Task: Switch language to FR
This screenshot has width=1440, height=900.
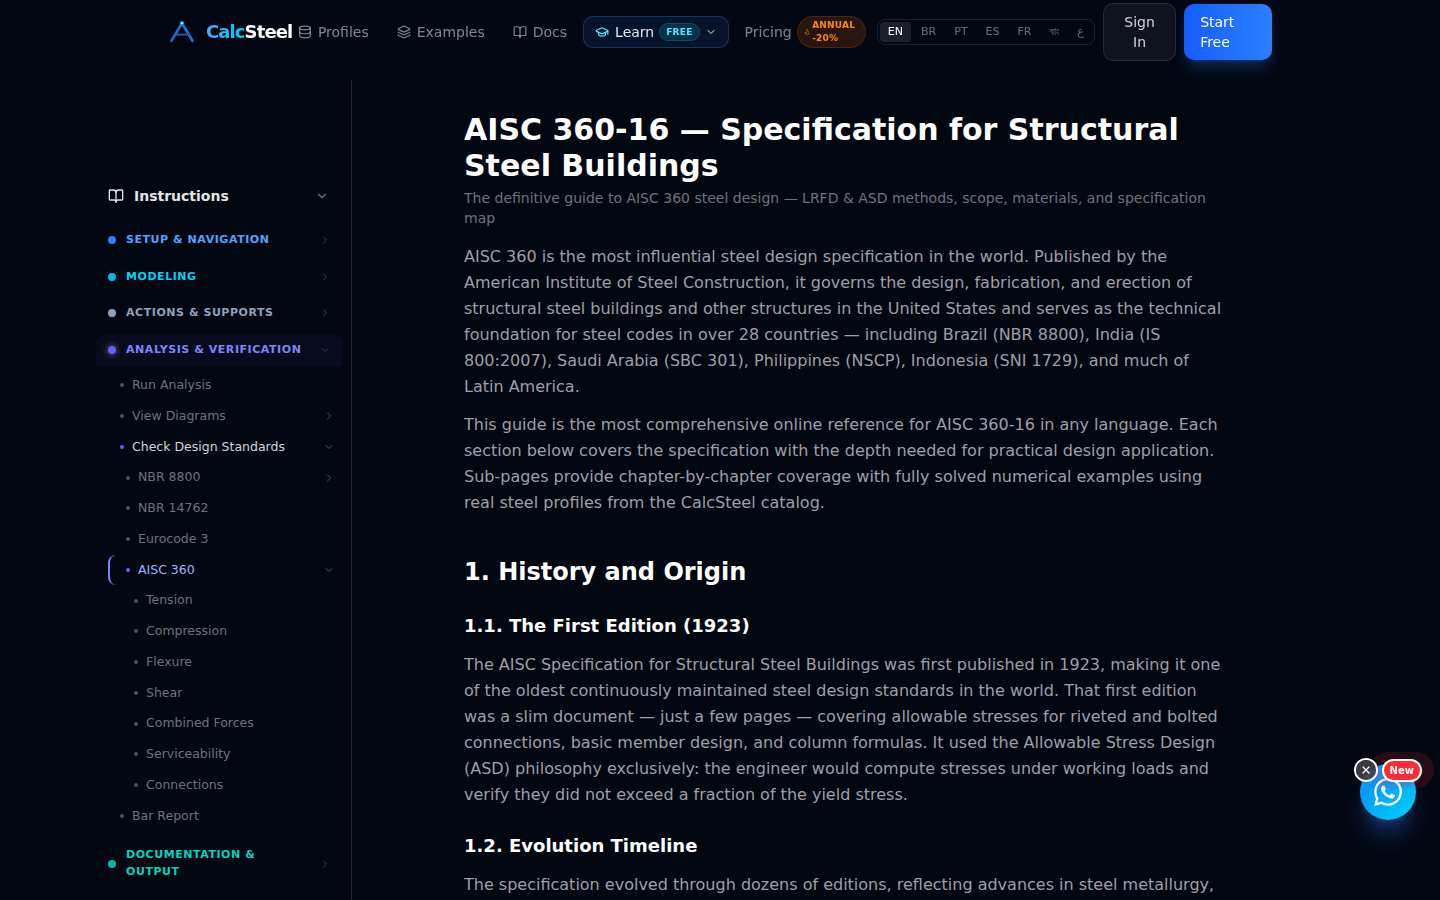Action: tap(1024, 32)
